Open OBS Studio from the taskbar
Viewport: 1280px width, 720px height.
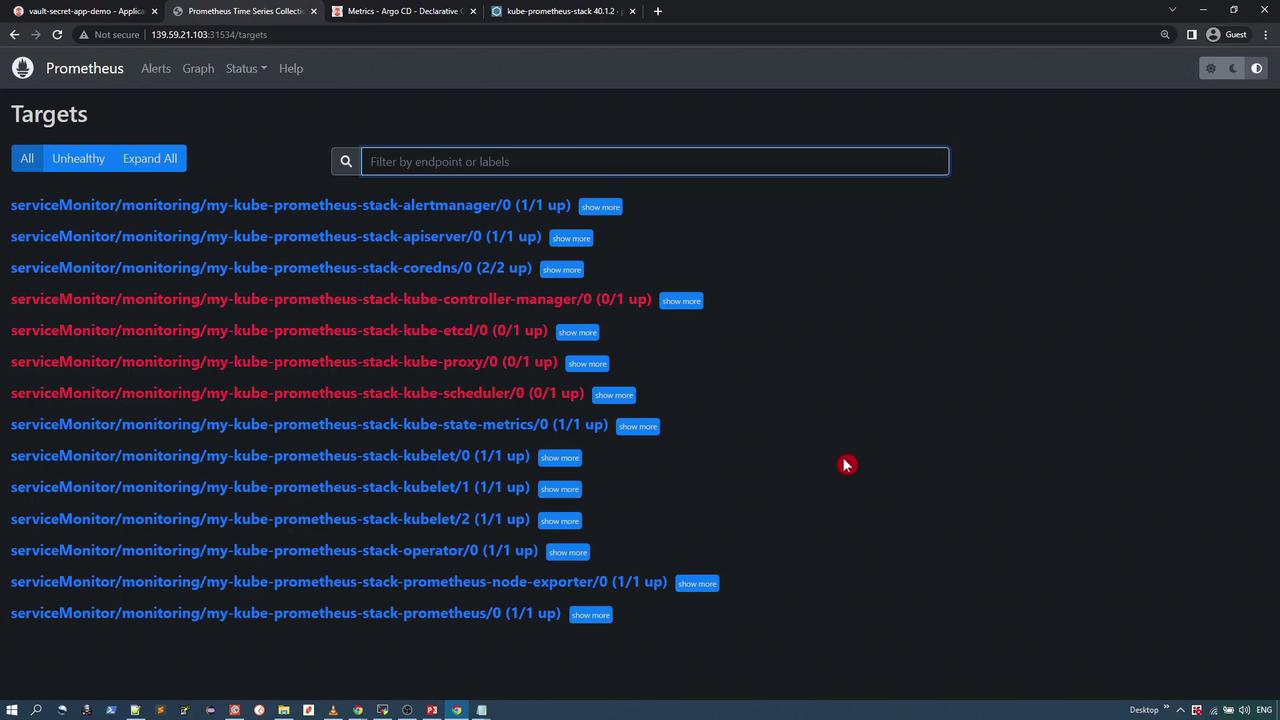pyautogui.click(x=407, y=710)
